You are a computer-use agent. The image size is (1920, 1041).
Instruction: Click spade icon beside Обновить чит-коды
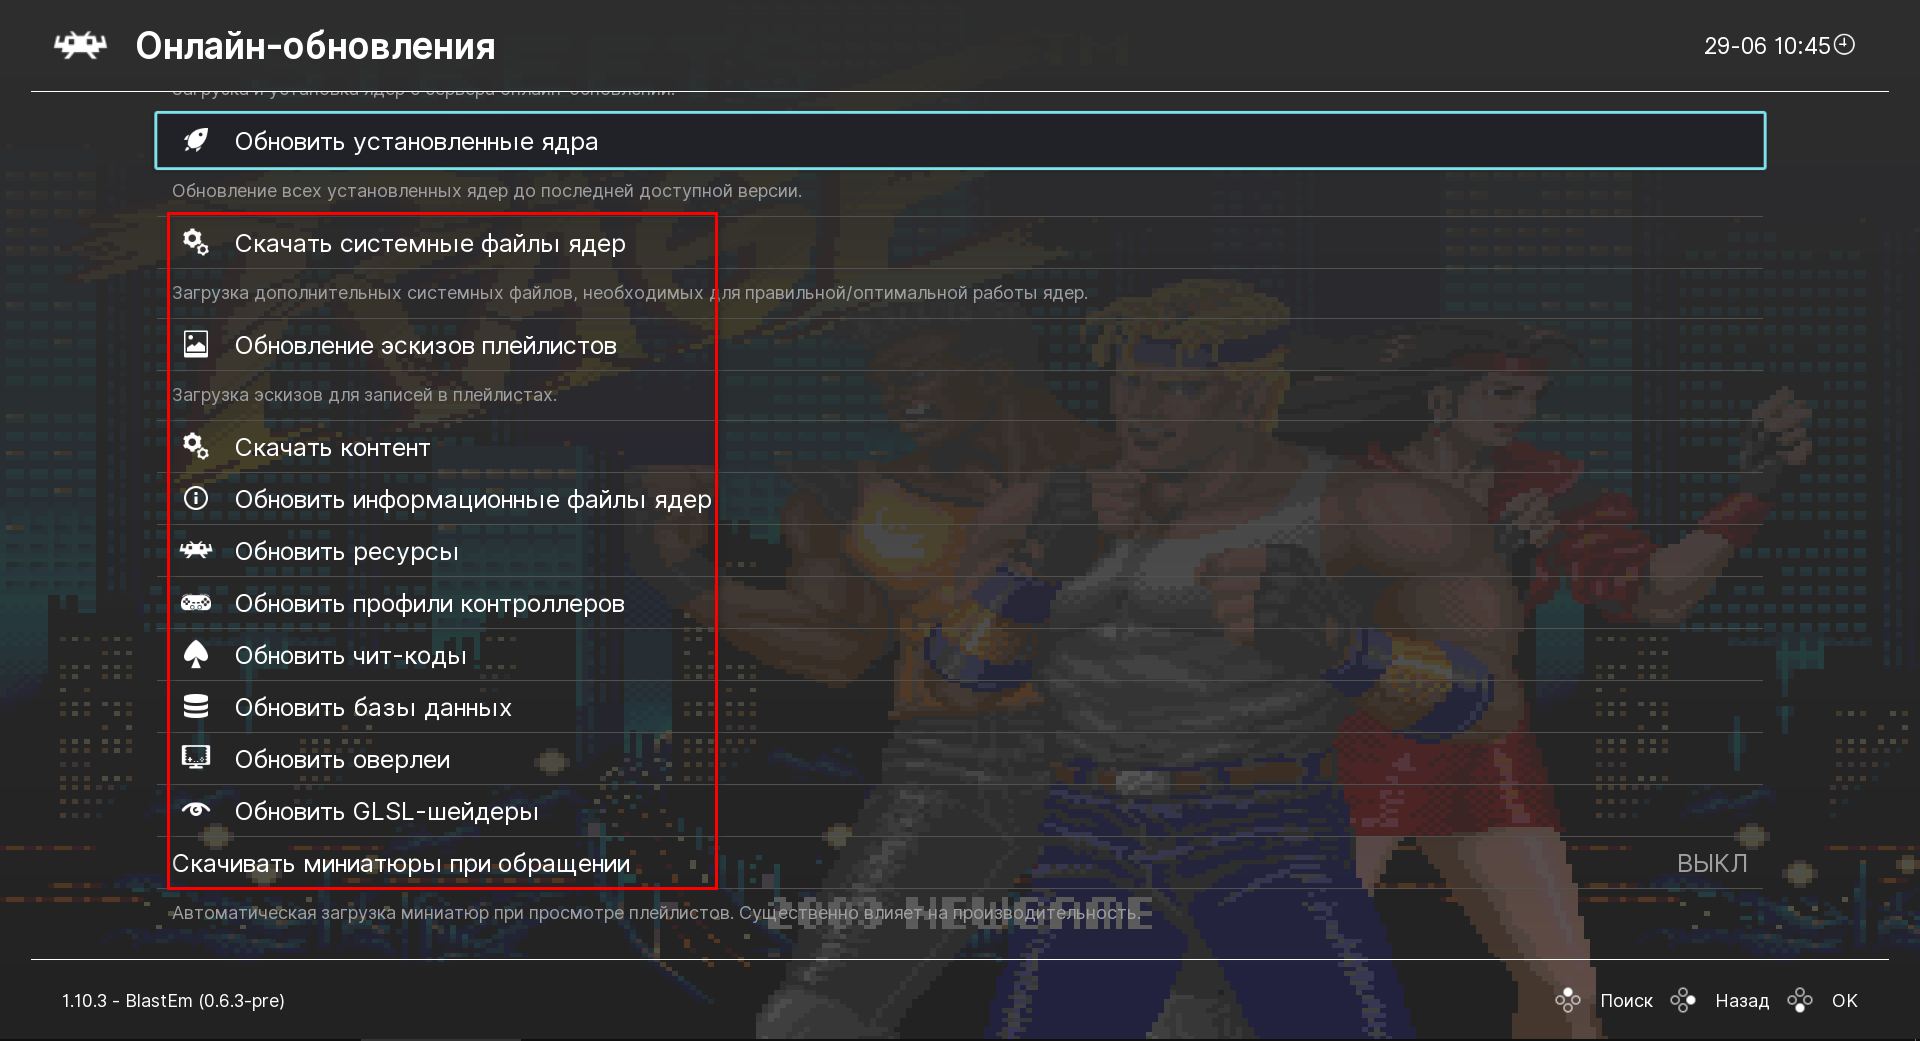pos(196,655)
